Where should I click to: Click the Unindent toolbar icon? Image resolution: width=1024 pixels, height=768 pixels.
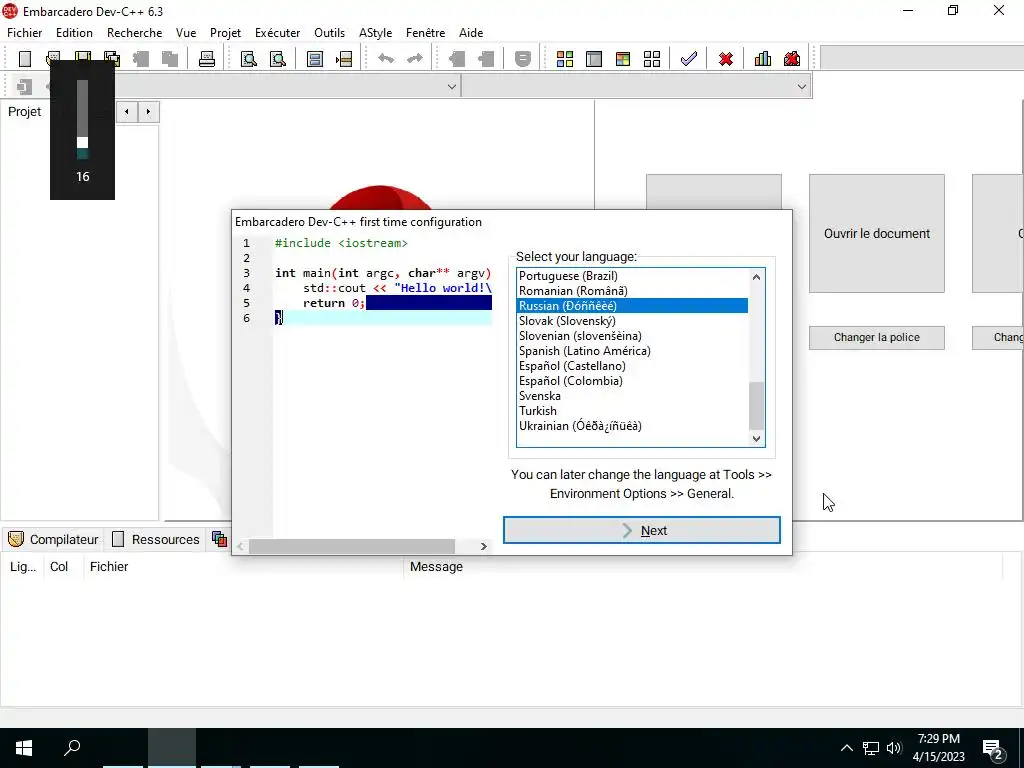pos(486,59)
